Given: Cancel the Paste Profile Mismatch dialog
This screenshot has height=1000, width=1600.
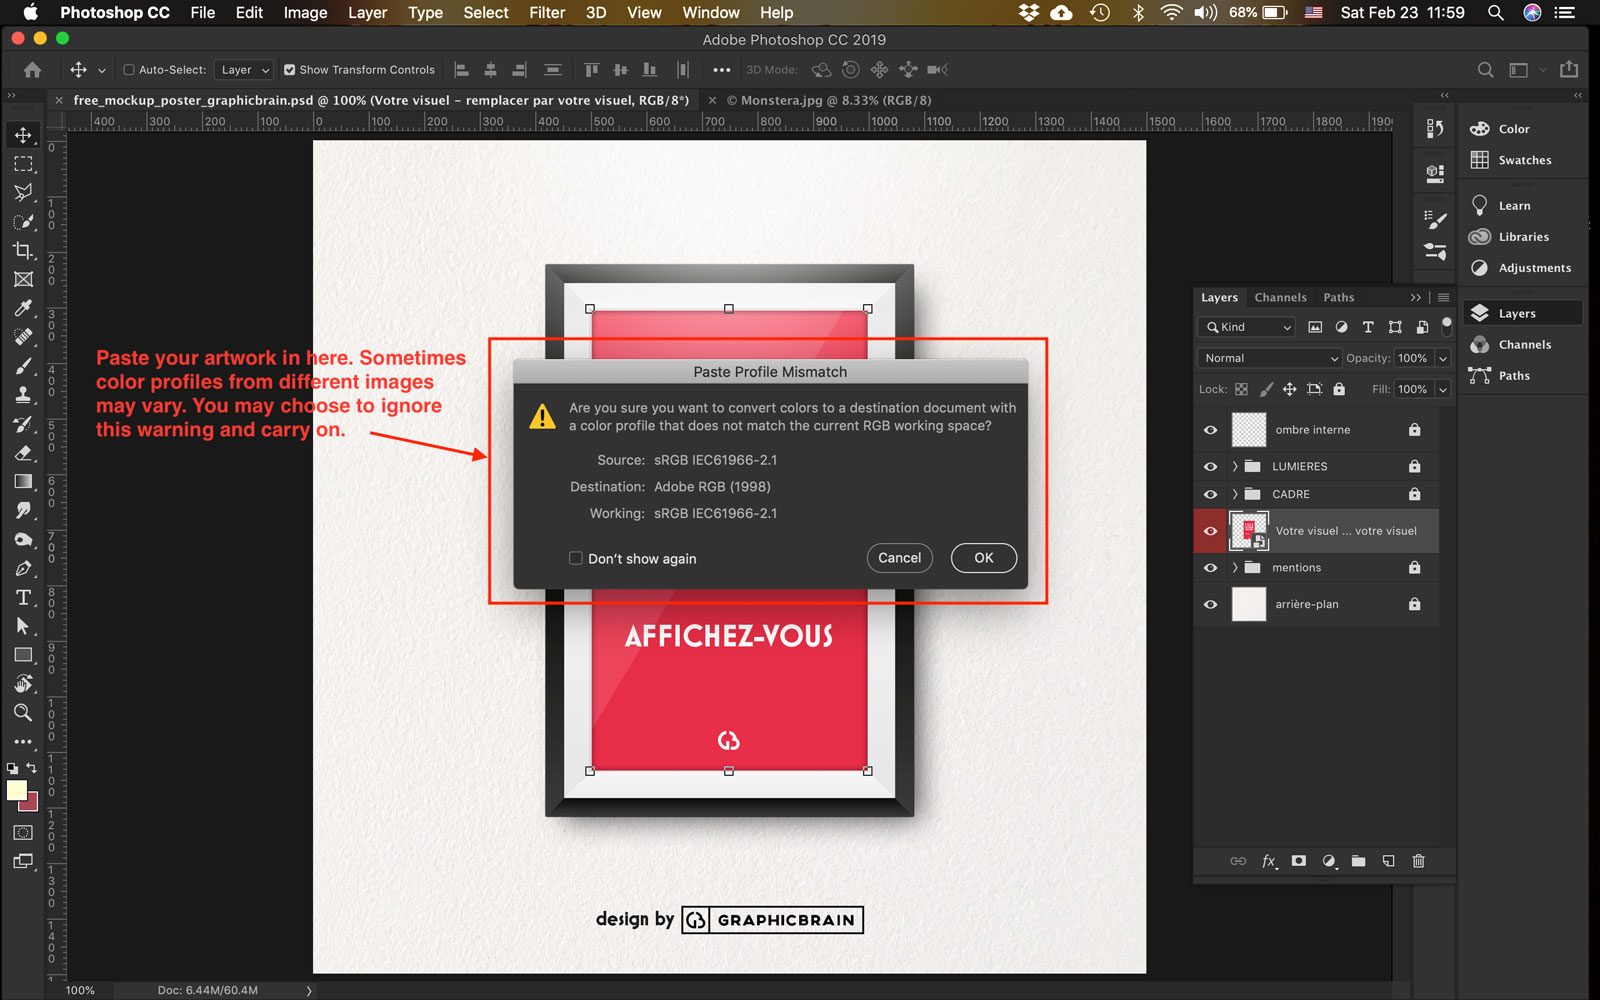Looking at the screenshot, I should pyautogui.click(x=898, y=558).
